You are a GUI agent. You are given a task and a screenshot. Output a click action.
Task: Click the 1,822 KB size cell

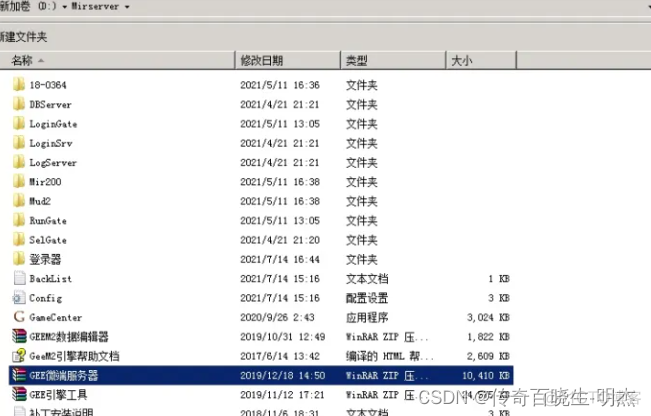[488, 337]
